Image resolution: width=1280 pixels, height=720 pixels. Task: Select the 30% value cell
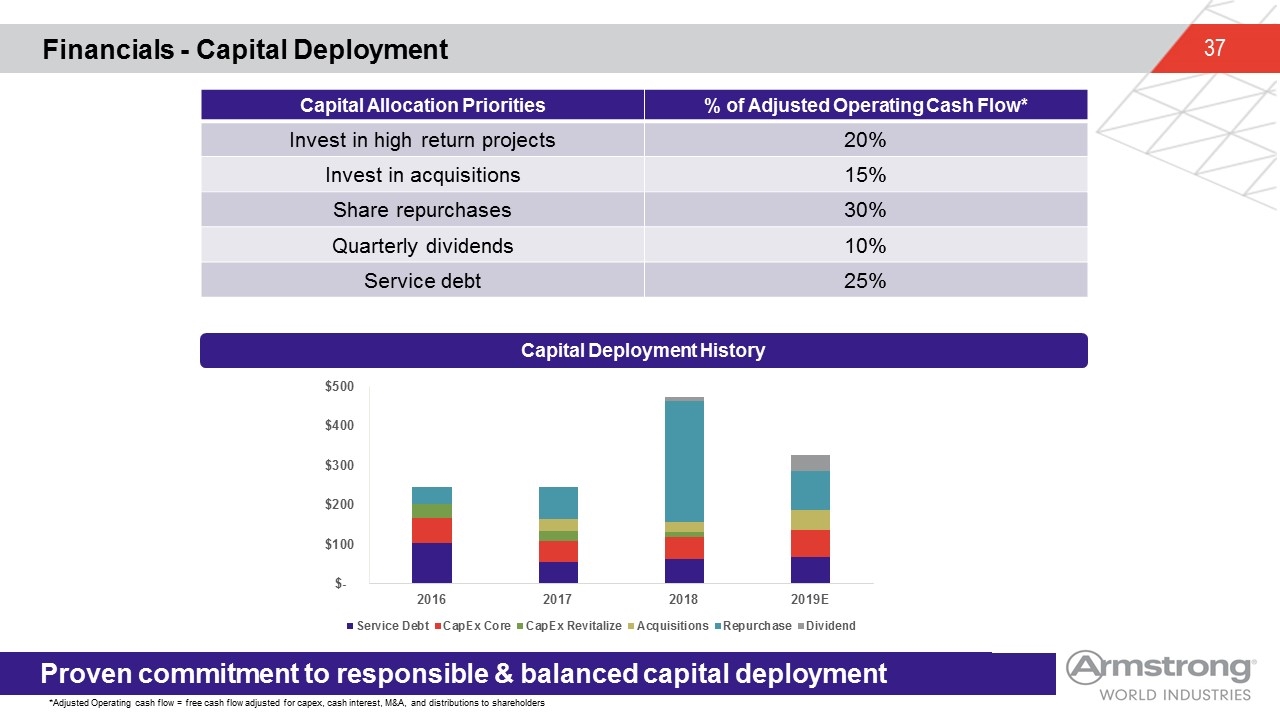pos(865,210)
